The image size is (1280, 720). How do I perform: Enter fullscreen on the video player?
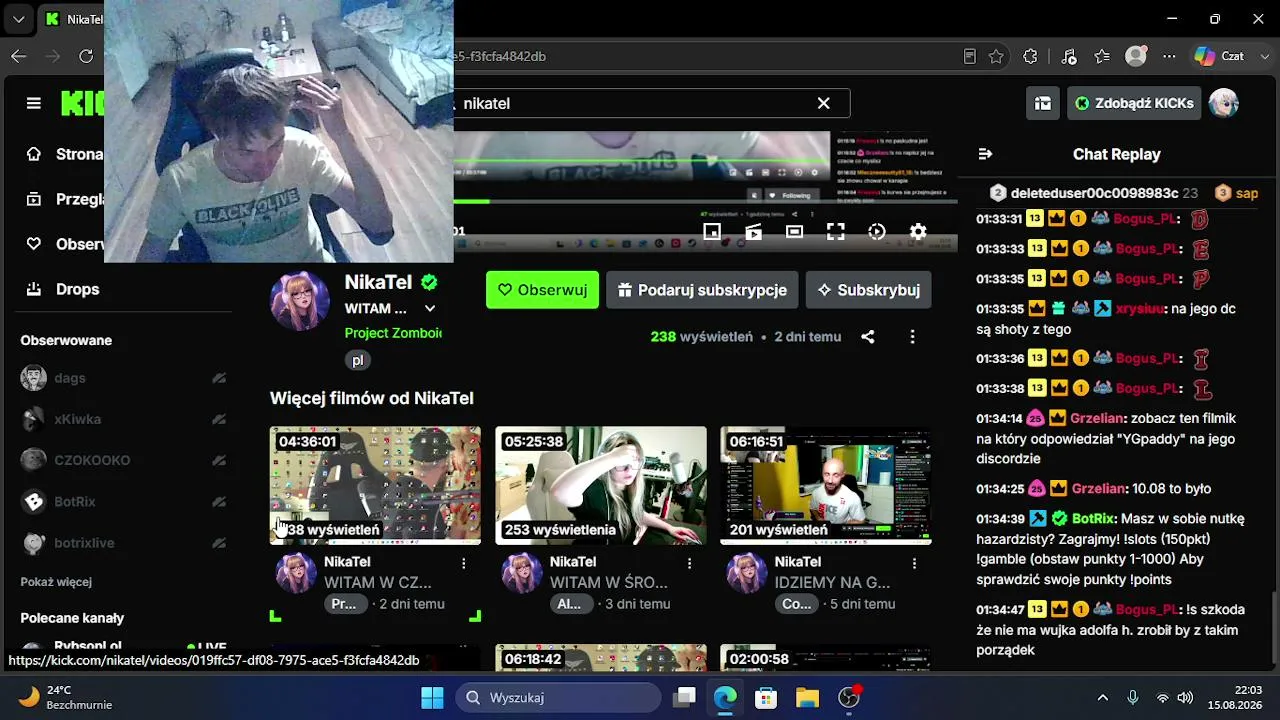point(836,232)
